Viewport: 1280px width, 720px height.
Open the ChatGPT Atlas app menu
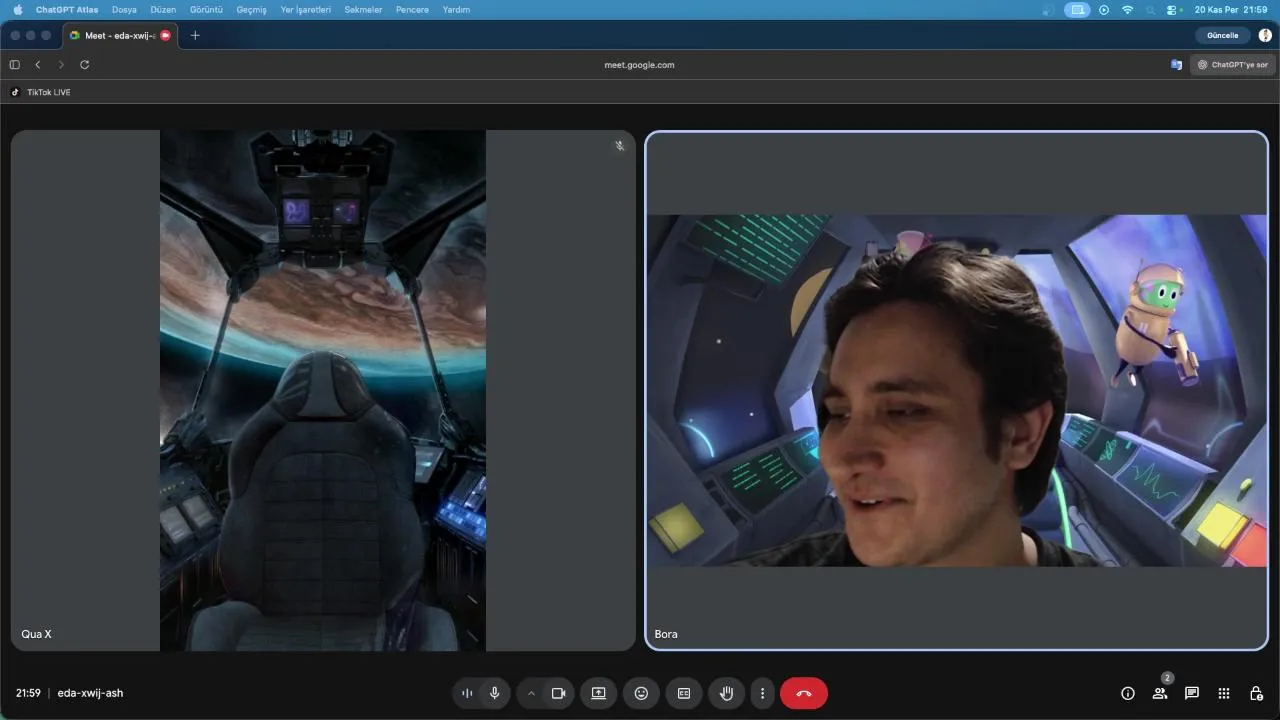(67, 9)
